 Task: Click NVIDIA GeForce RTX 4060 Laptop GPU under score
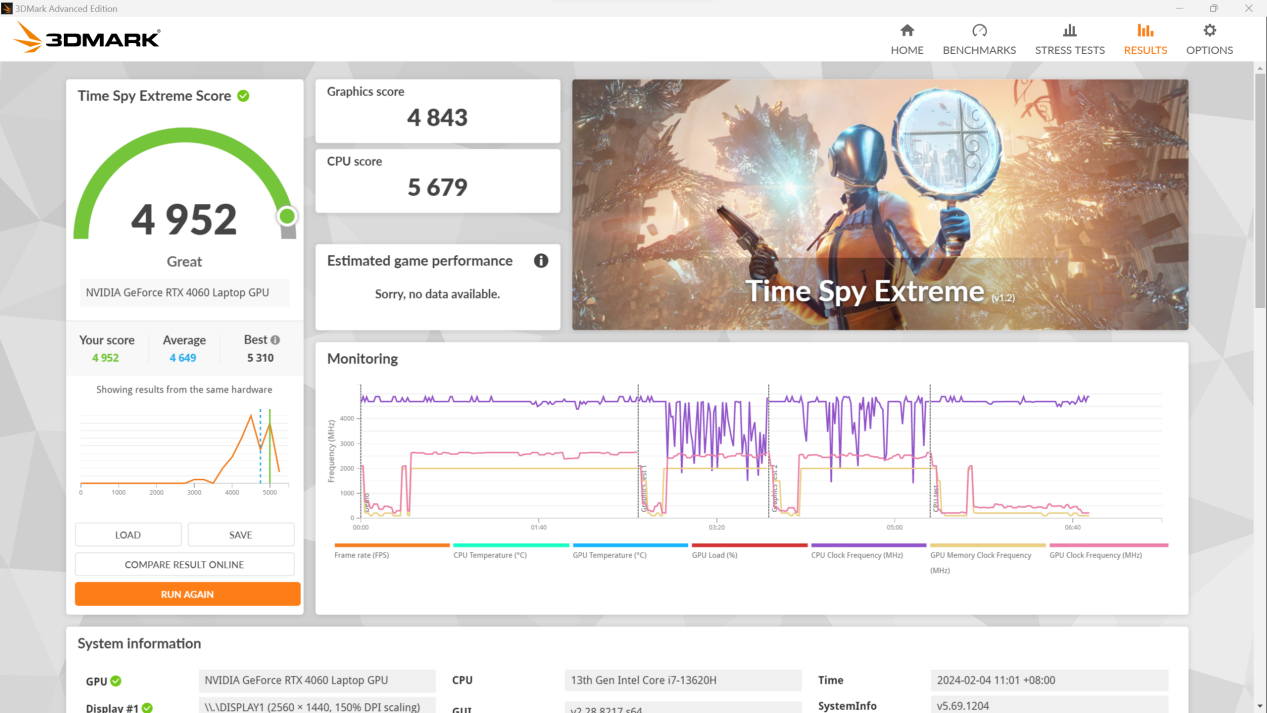click(184, 292)
